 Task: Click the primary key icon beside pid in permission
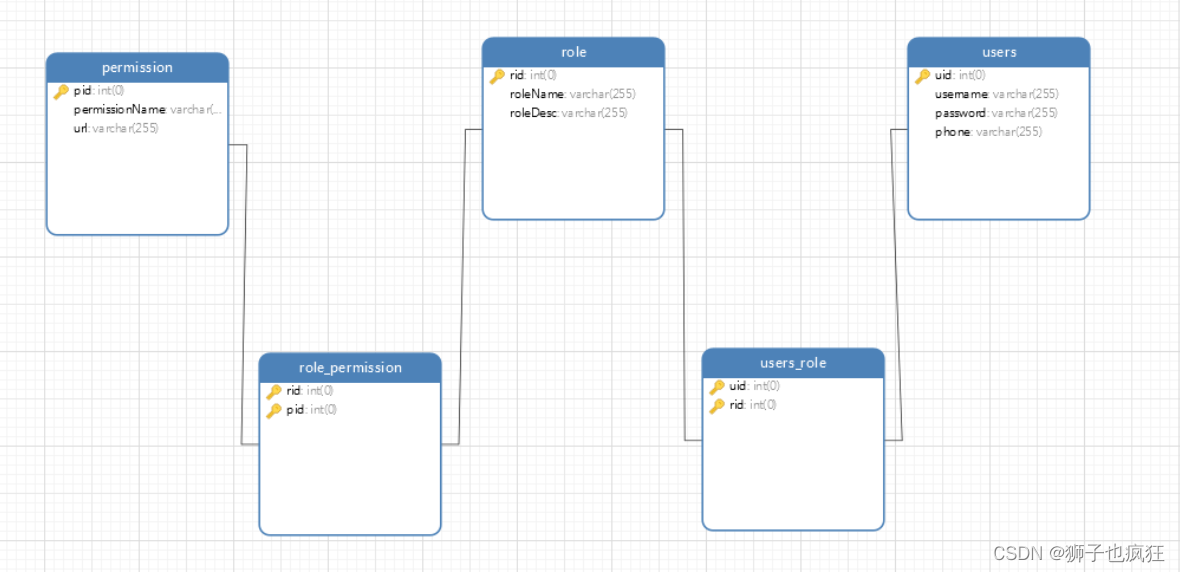coord(61,92)
